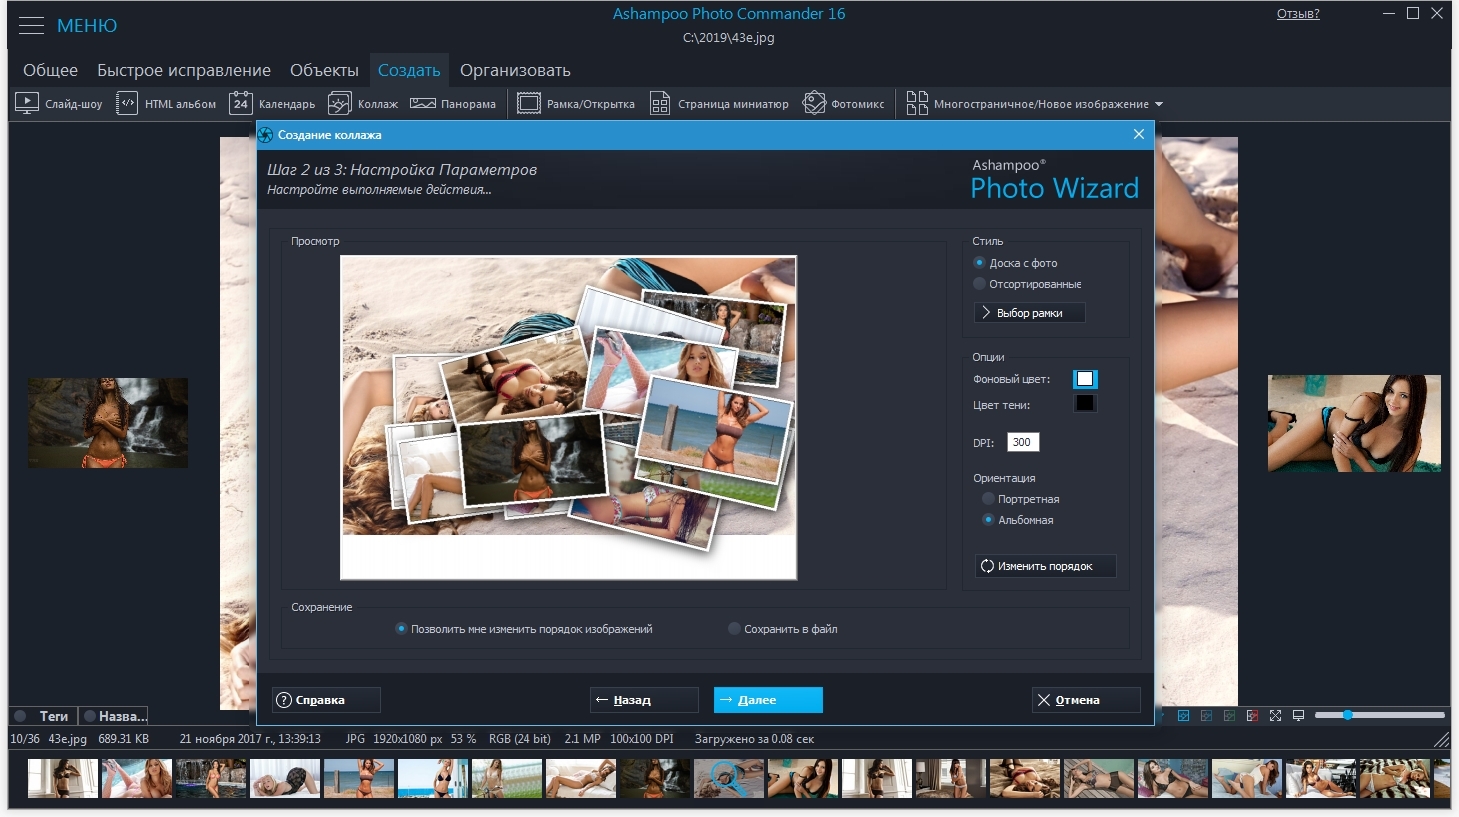Image resolution: width=1459 pixels, height=817 pixels.
Task: Go back with the Назад button
Action: click(644, 700)
